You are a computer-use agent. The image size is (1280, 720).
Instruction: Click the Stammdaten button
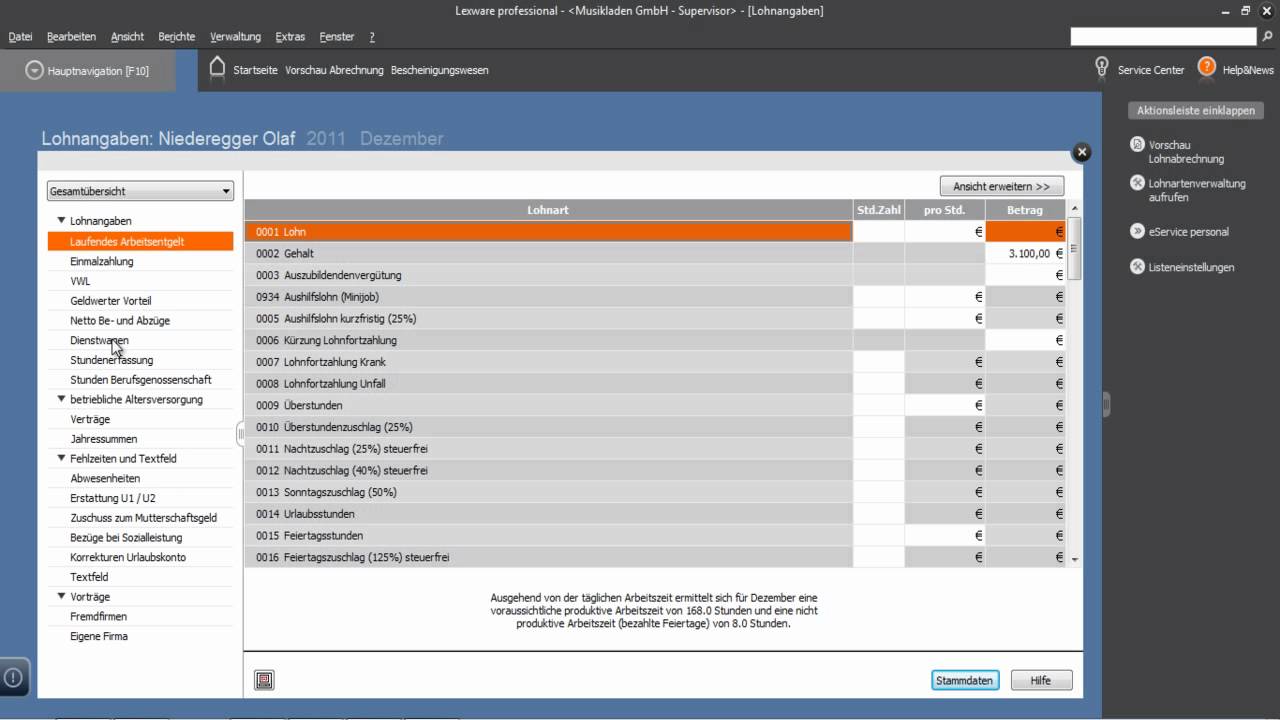tap(964, 680)
